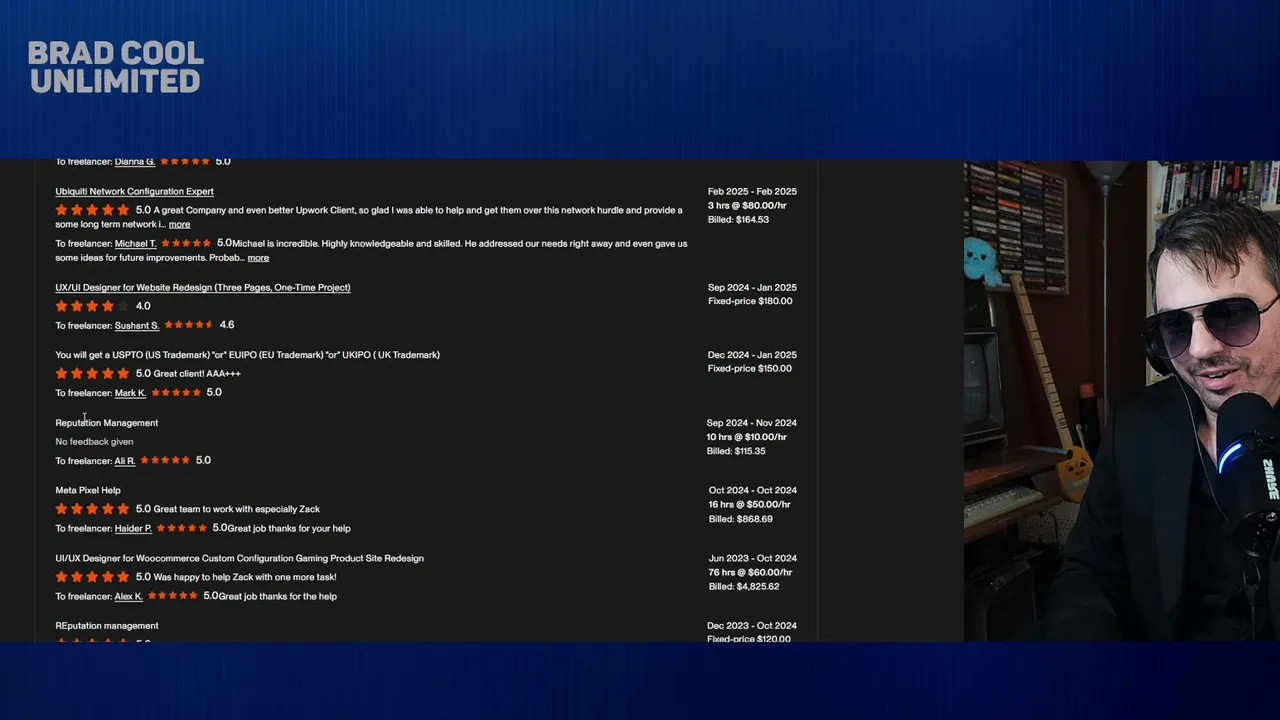Click the star rating beside Dianna G.
The image size is (1280, 720).
click(185, 161)
